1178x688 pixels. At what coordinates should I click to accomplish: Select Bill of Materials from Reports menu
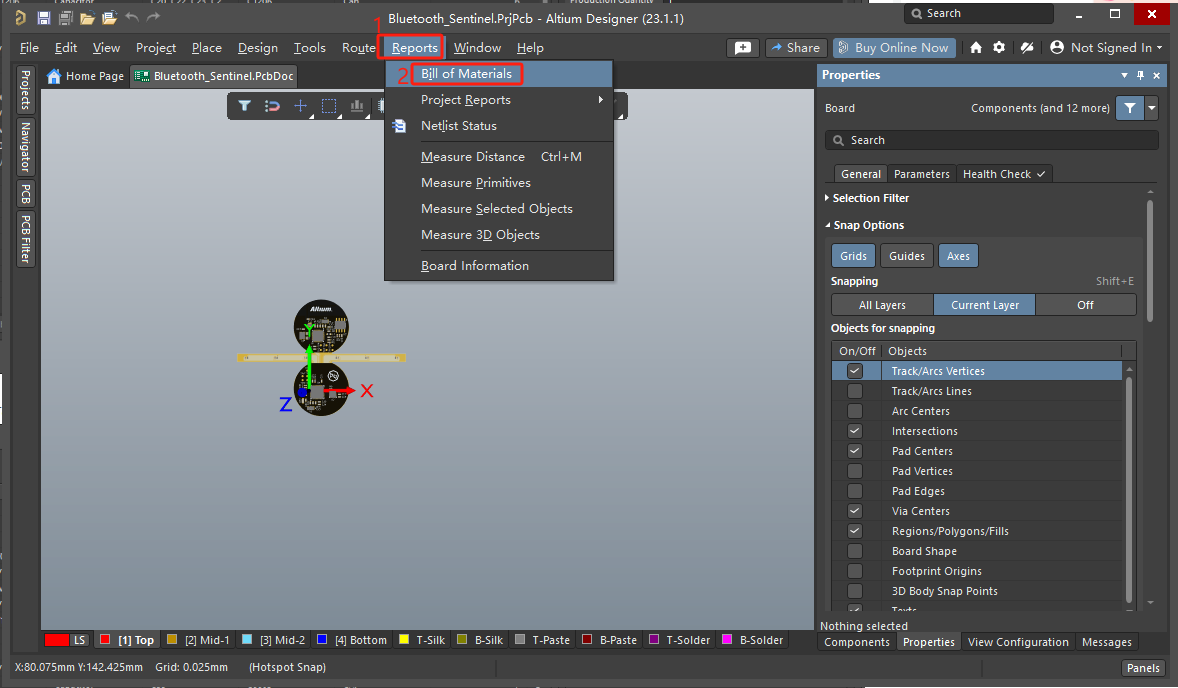(x=466, y=74)
